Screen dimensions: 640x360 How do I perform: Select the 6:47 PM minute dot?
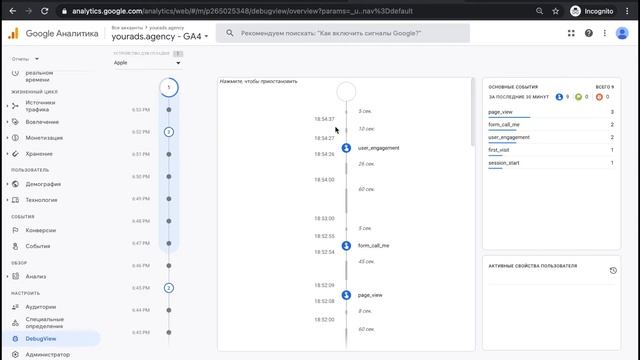point(169,243)
